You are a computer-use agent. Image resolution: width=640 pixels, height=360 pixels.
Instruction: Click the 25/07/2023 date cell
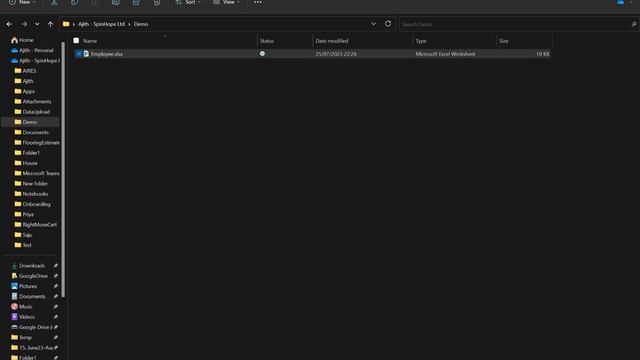tap(336, 54)
